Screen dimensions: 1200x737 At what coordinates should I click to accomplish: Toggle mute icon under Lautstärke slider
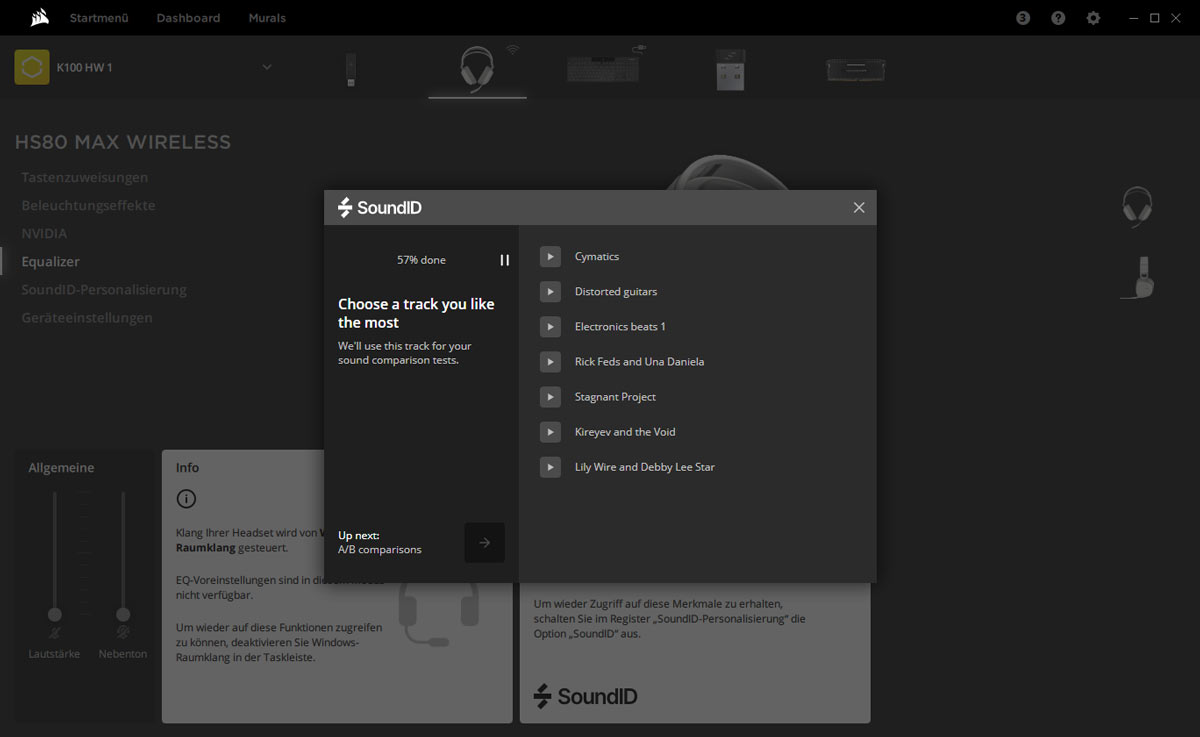(55, 633)
